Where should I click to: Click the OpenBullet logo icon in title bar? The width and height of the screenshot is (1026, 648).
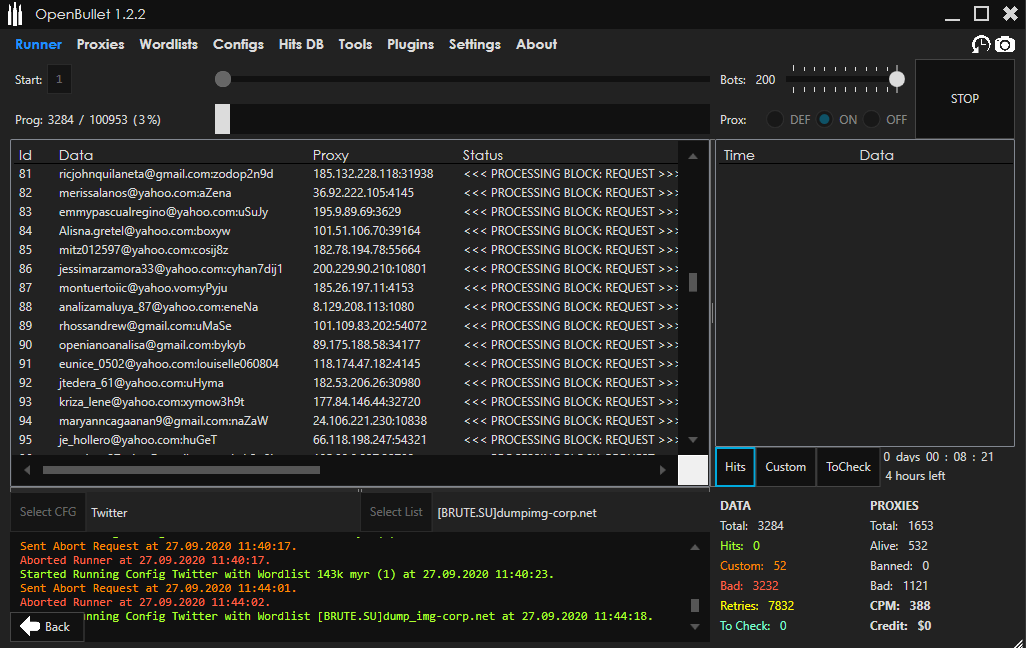[x=14, y=14]
